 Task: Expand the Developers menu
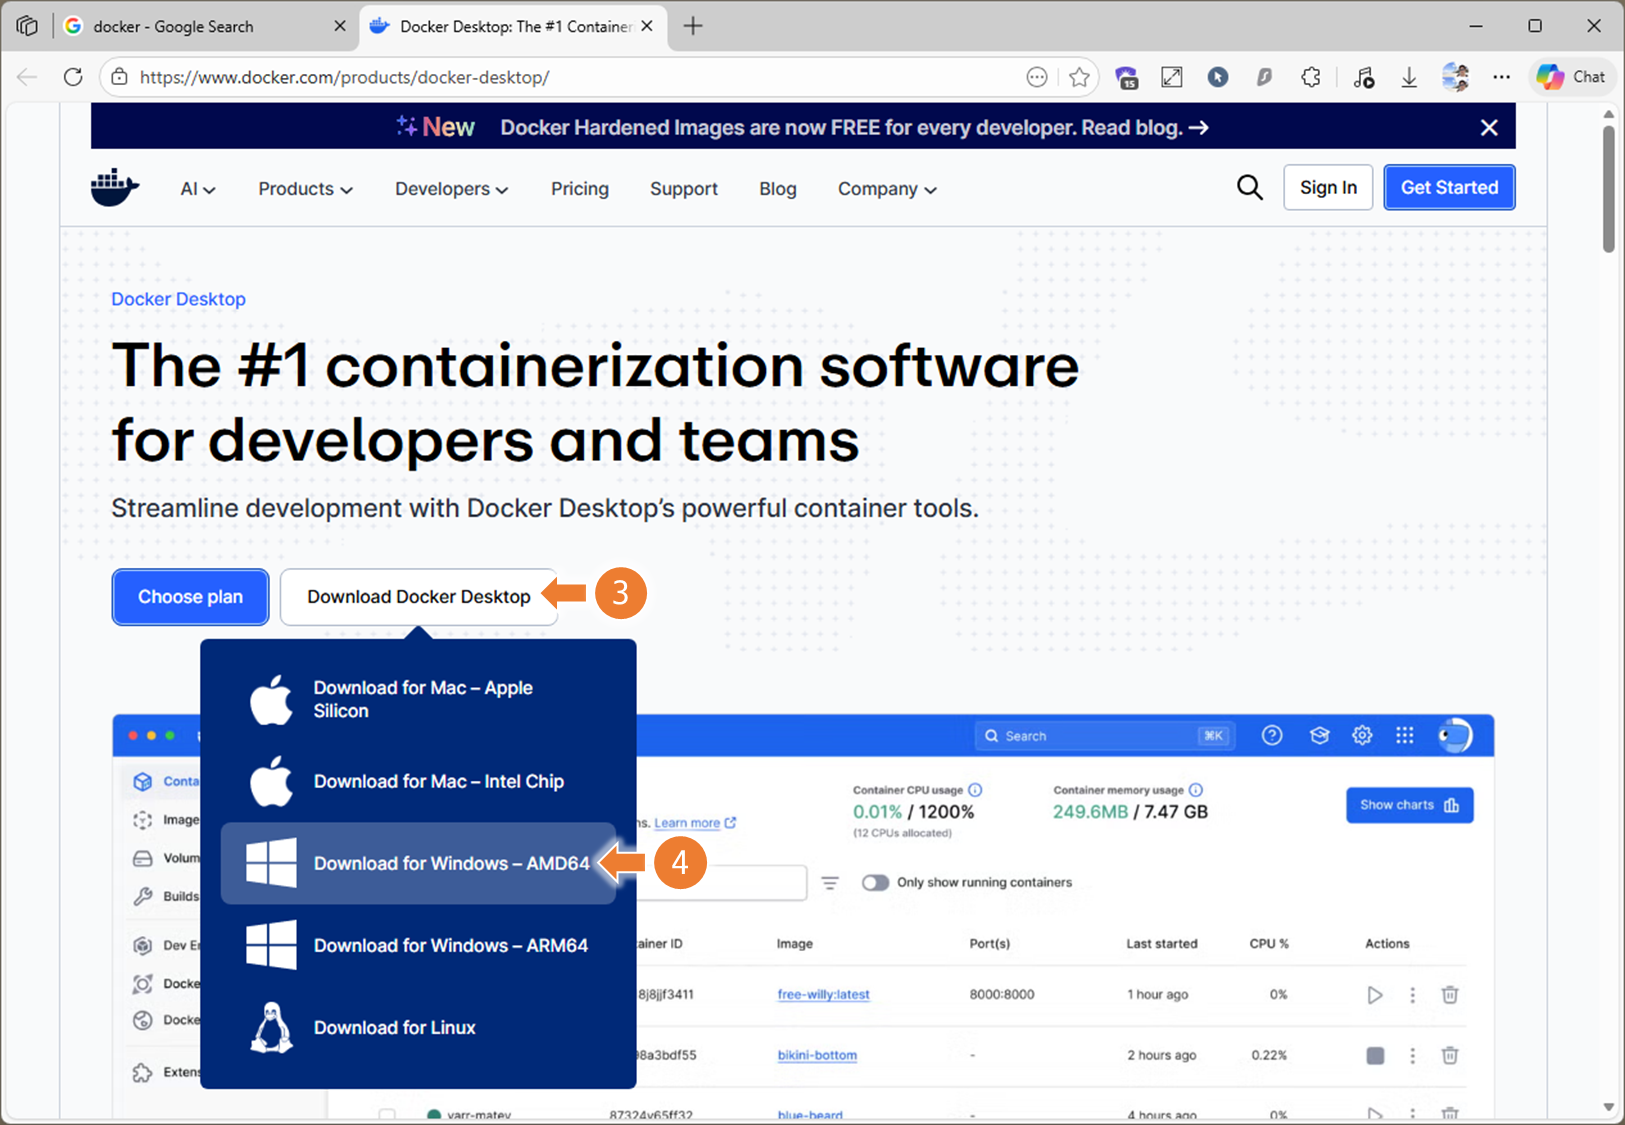[451, 188]
